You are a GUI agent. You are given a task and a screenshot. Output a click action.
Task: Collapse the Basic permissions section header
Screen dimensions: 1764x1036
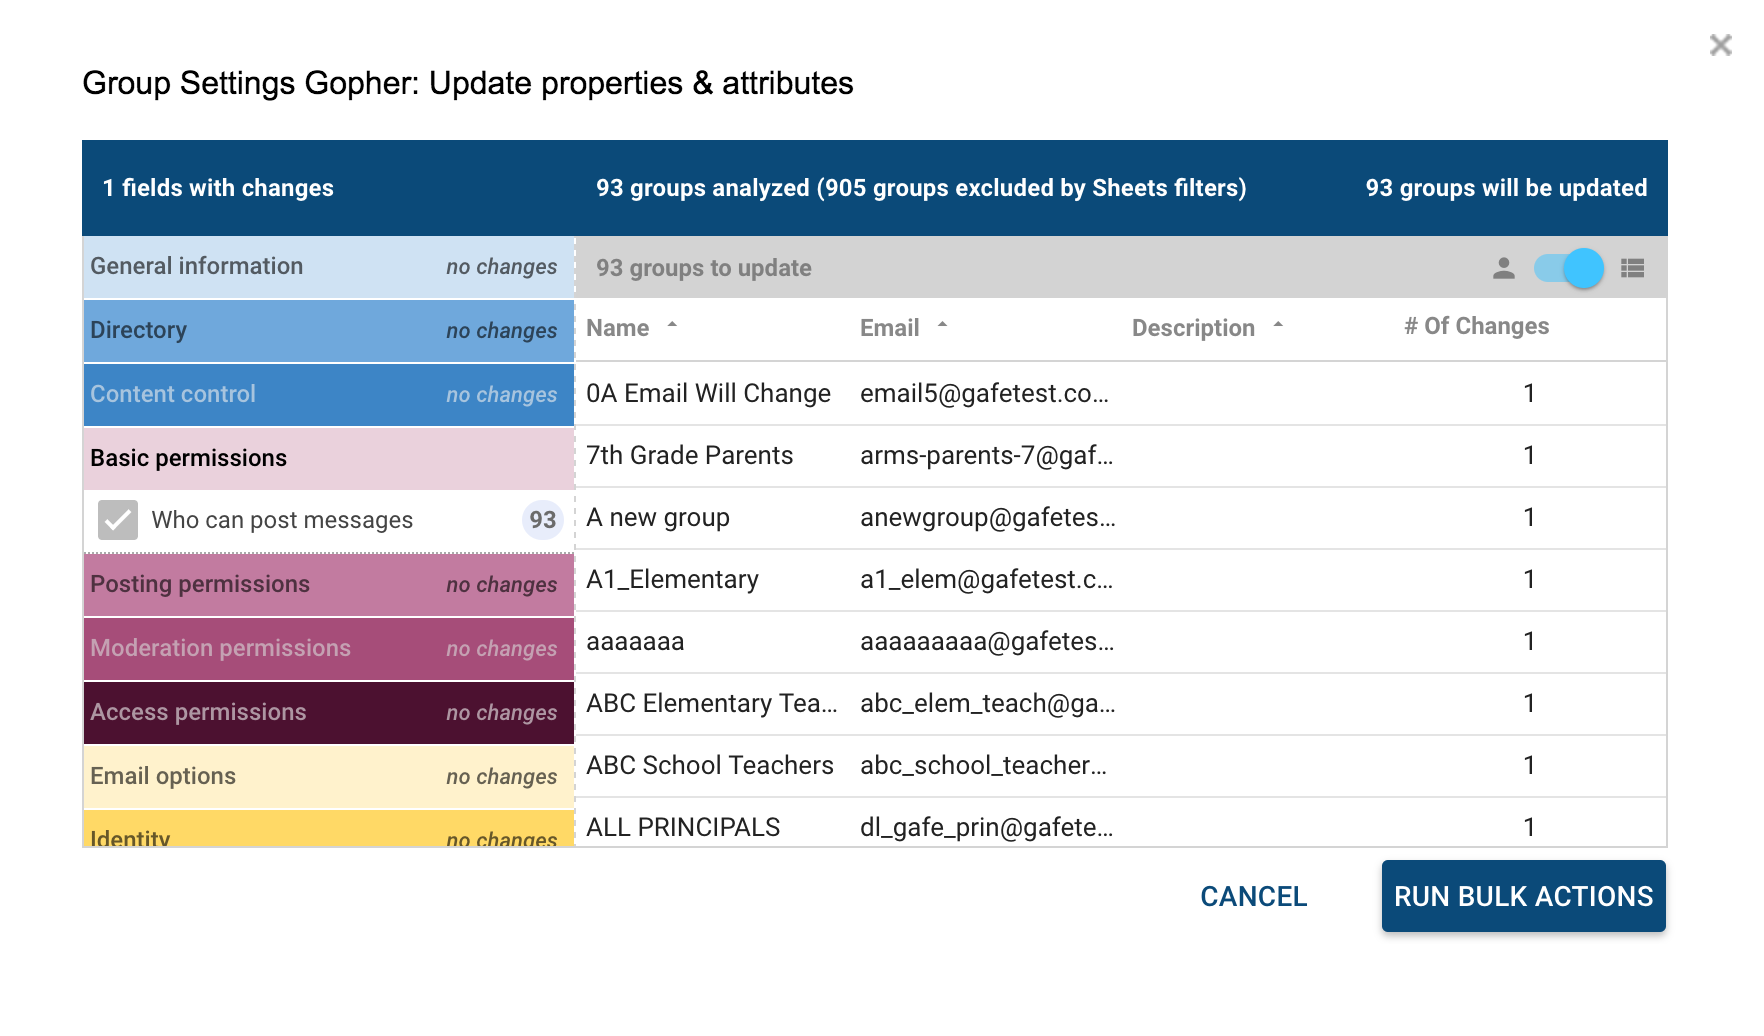(328, 458)
